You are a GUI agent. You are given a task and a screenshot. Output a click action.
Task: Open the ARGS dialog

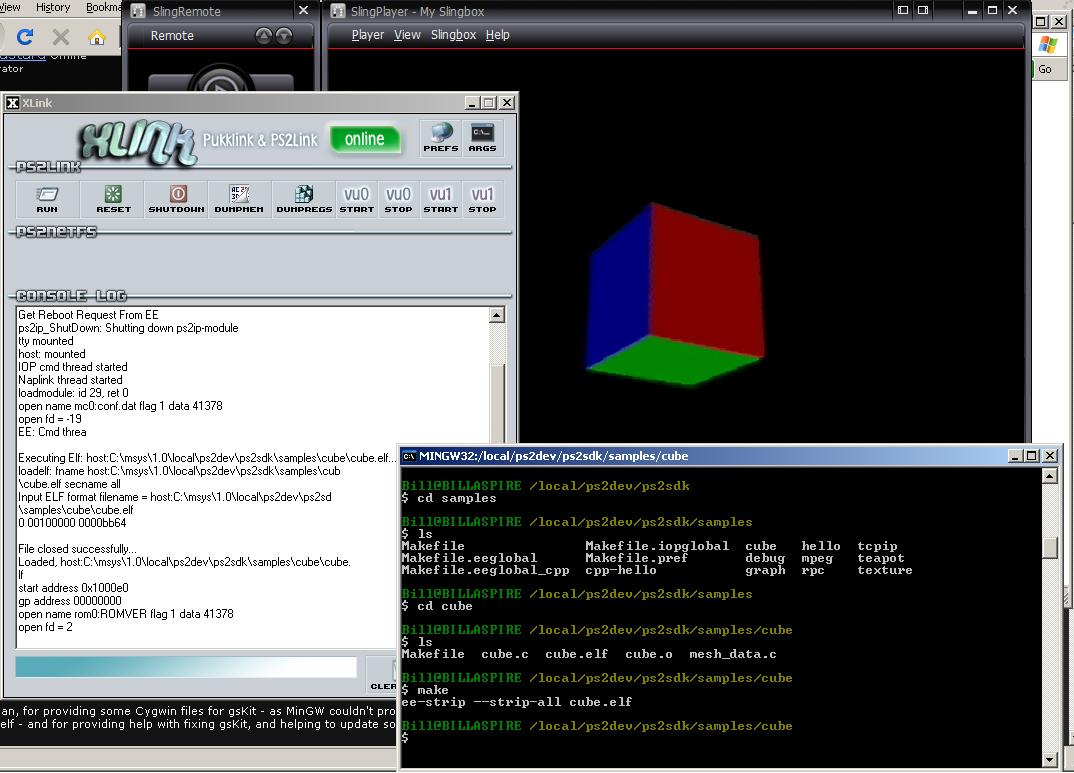(x=482, y=138)
